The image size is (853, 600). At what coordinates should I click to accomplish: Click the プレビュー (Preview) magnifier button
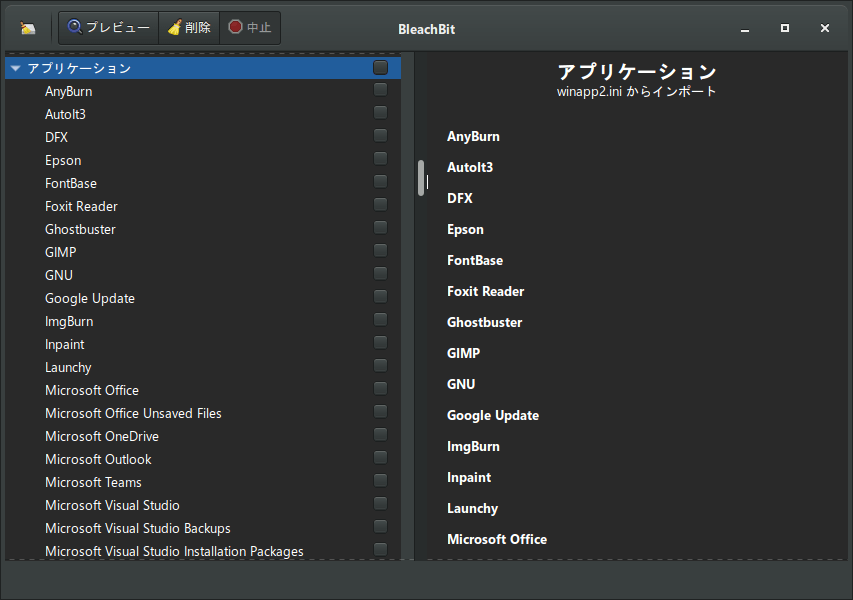pyautogui.click(x=108, y=28)
